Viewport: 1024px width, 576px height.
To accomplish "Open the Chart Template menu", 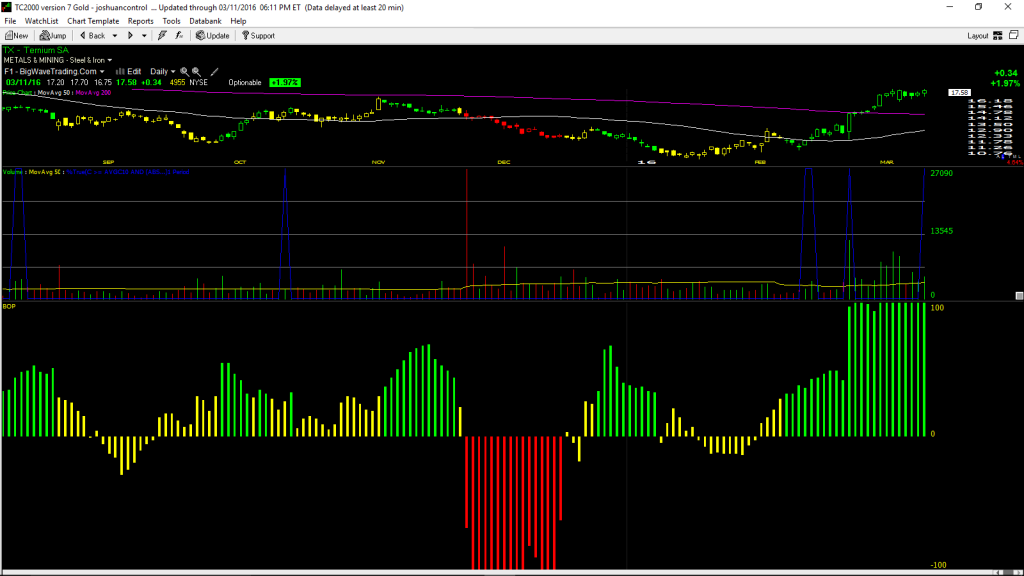I will tap(93, 21).
